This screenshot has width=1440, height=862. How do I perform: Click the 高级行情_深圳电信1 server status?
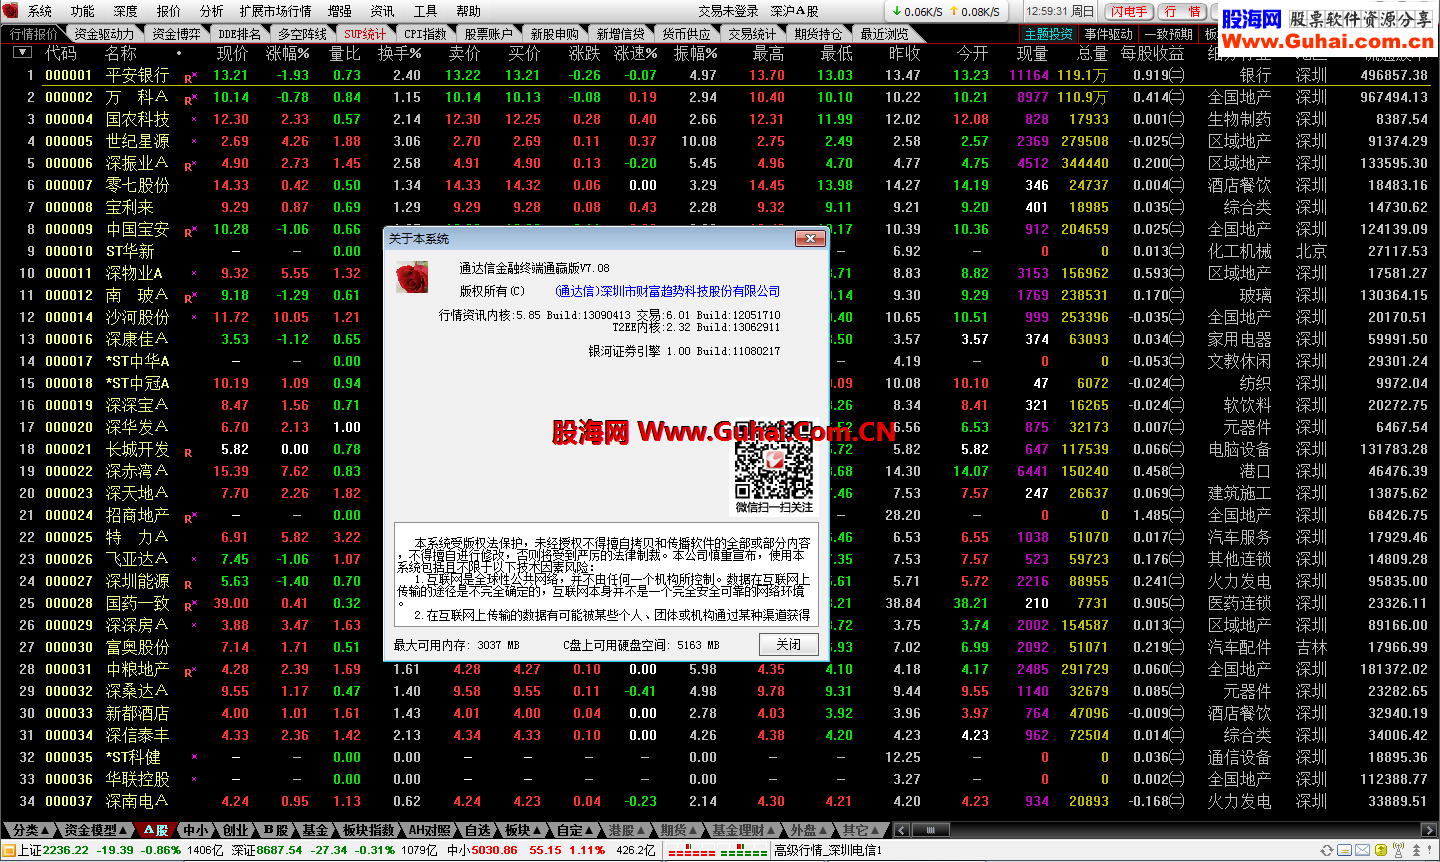[828, 850]
